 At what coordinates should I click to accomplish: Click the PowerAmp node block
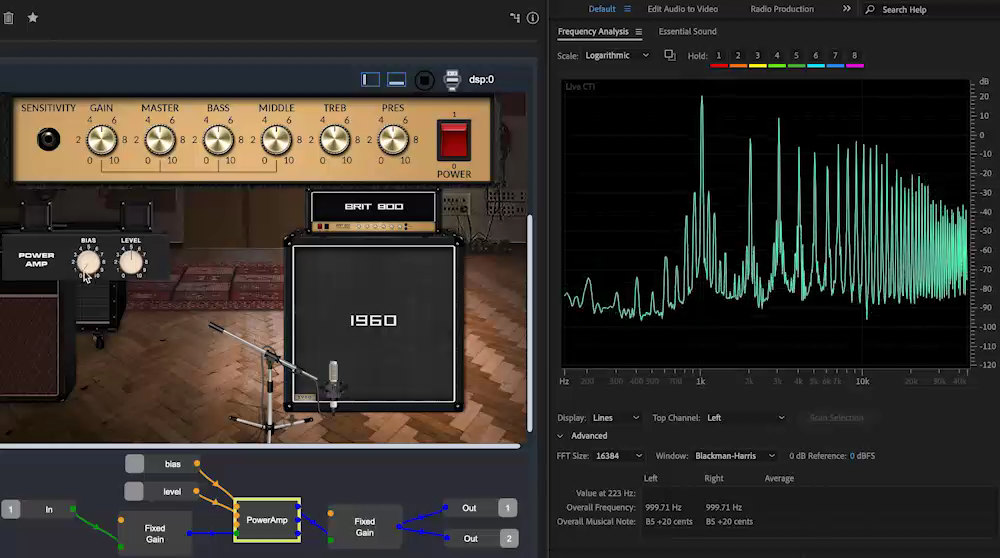tap(267, 520)
